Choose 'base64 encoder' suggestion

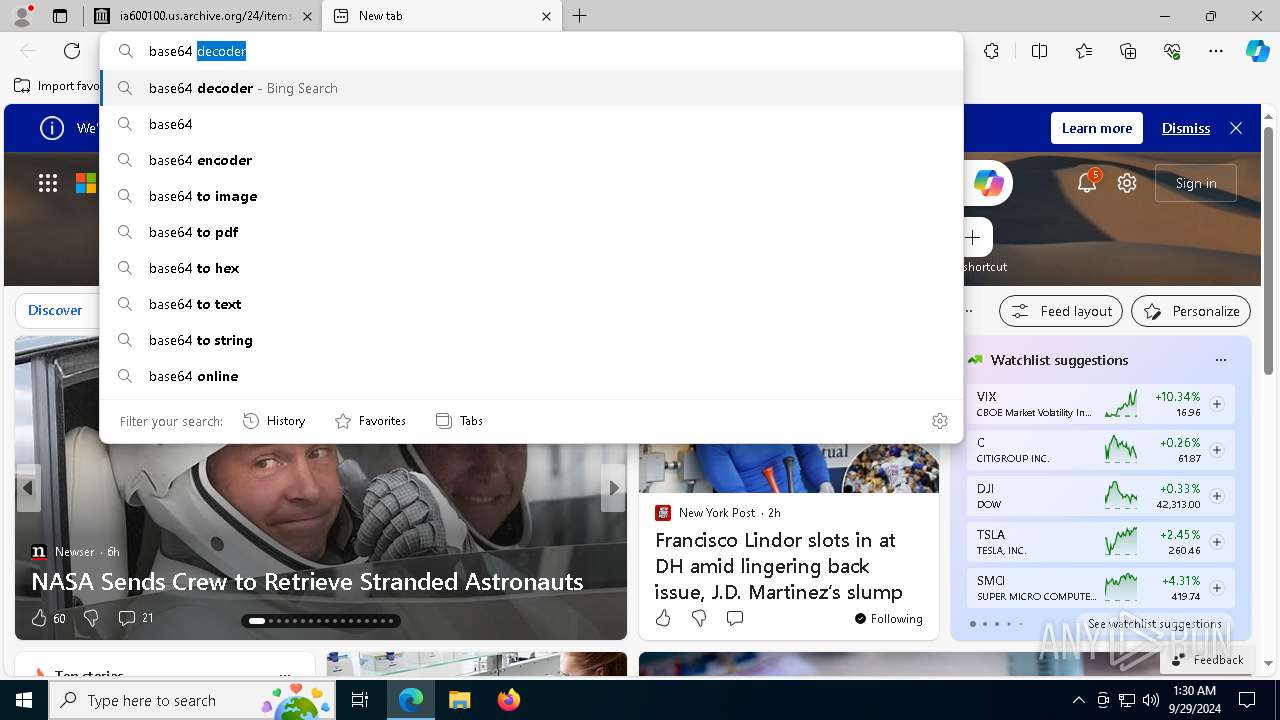pos(531,160)
